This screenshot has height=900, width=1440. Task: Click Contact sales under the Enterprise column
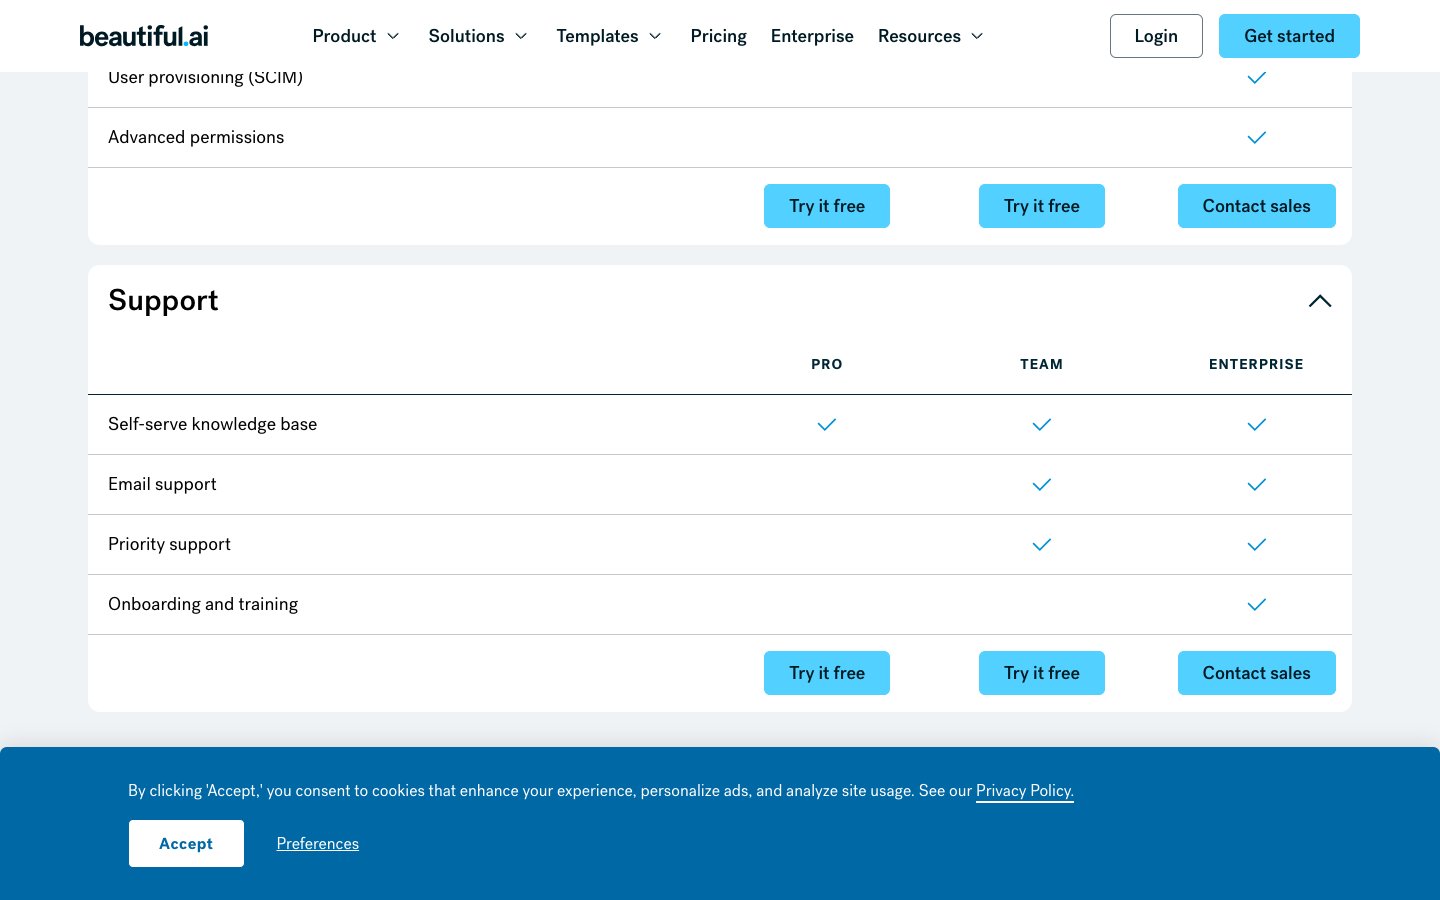coord(1256,673)
